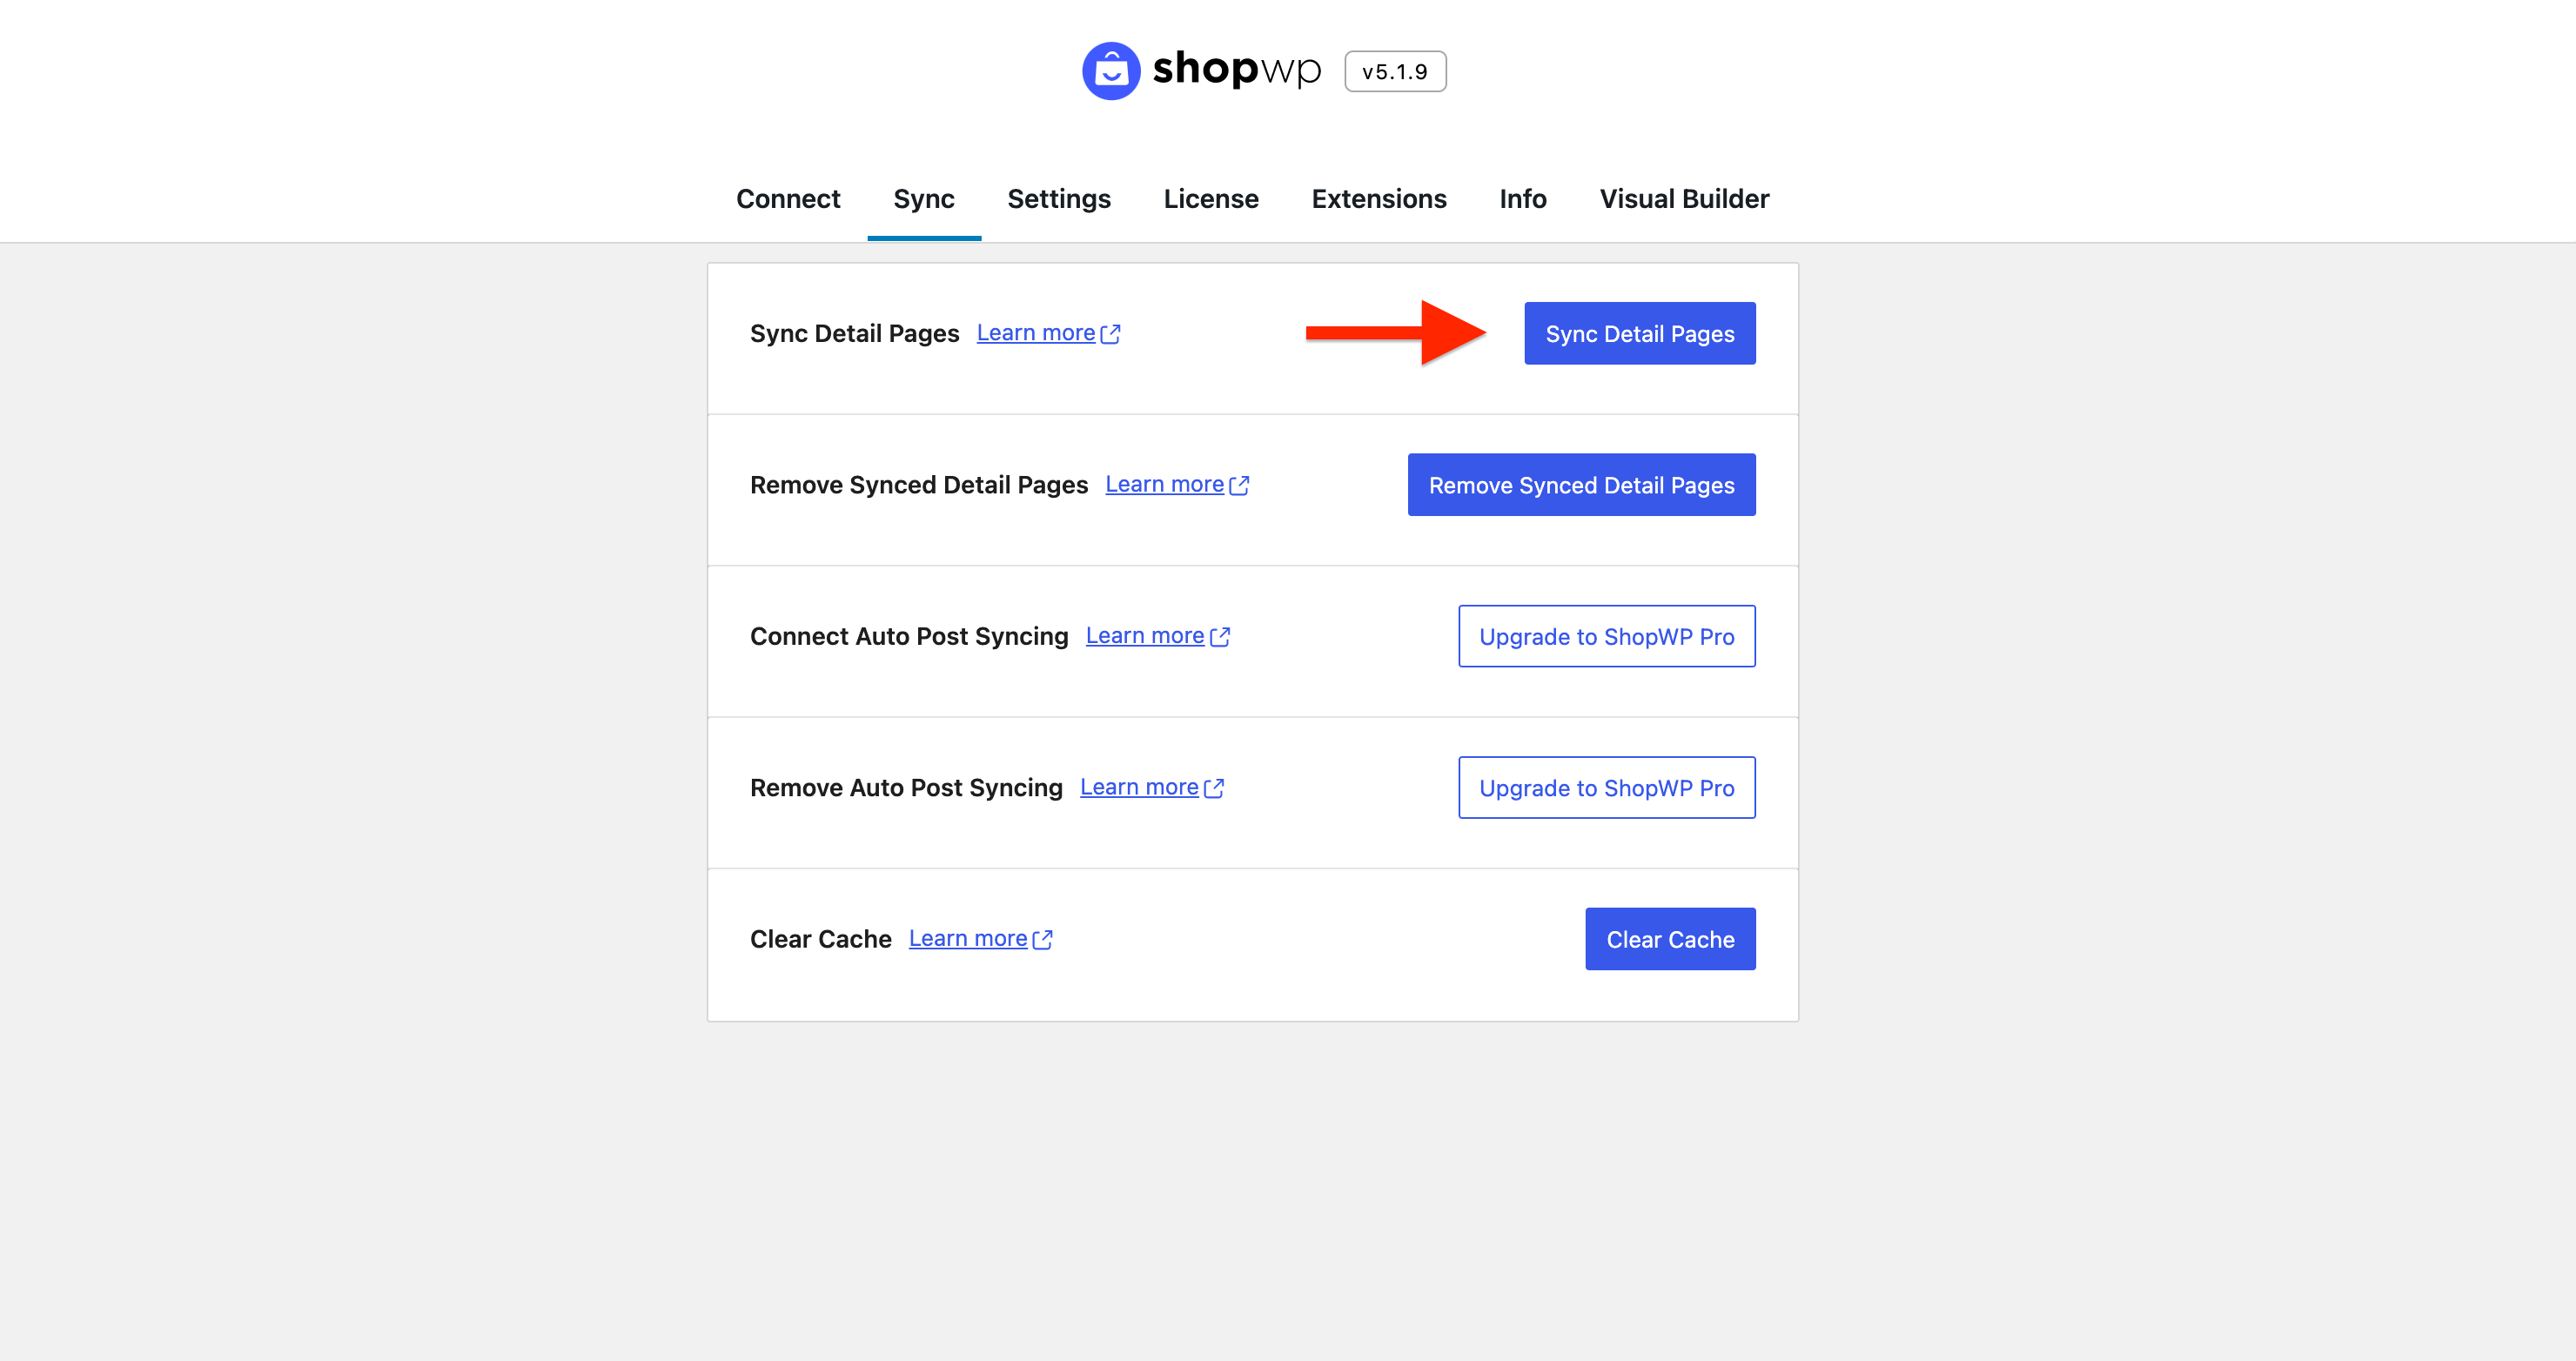The image size is (2576, 1361).
Task: Click external link icon beside Clear Cache
Action: (1042, 939)
